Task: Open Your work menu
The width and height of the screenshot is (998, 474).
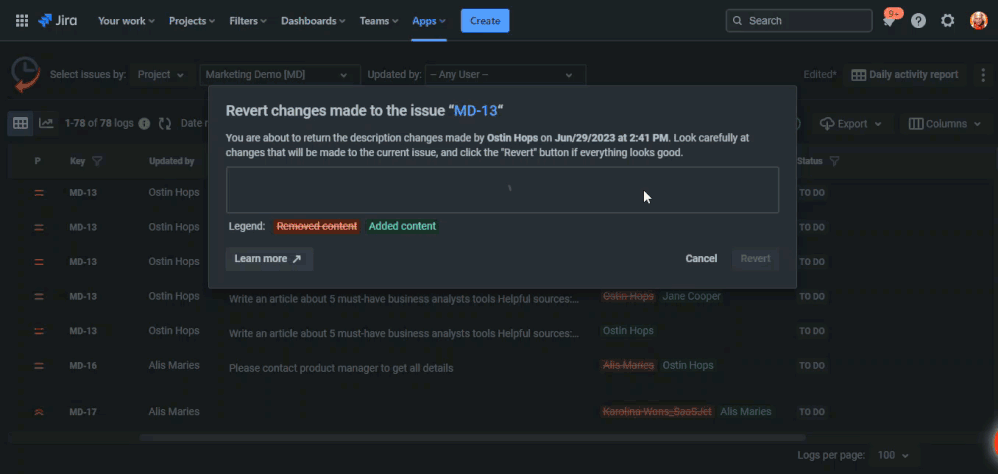Action: point(125,21)
